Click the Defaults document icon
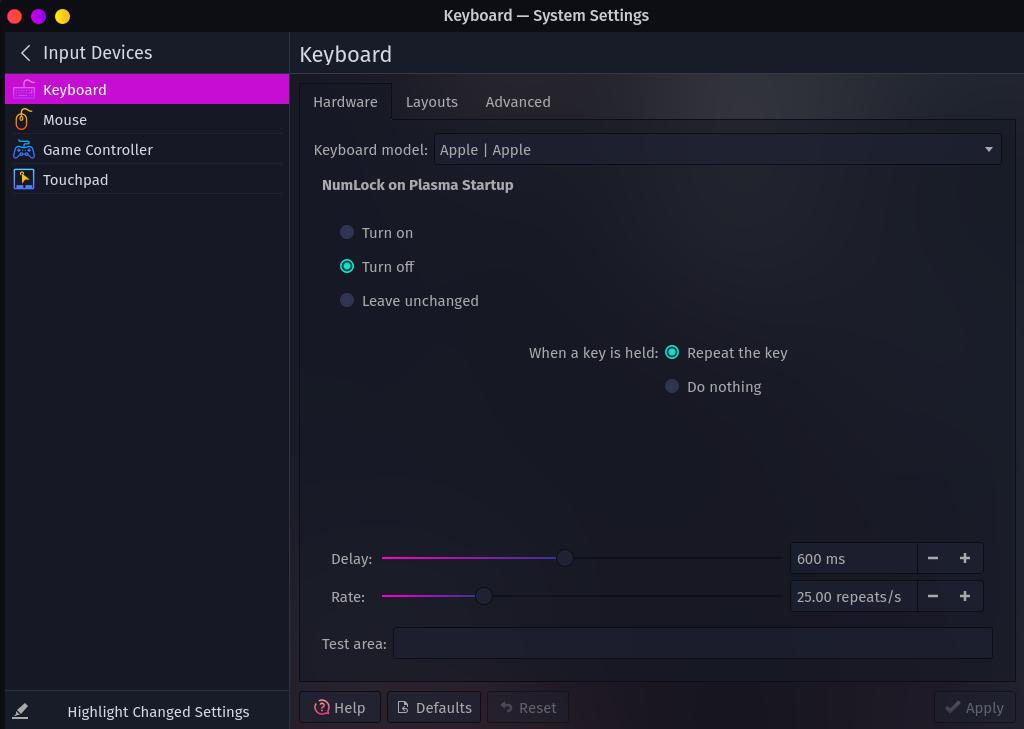This screenshot has height=729, width=1024. [403, 707]
